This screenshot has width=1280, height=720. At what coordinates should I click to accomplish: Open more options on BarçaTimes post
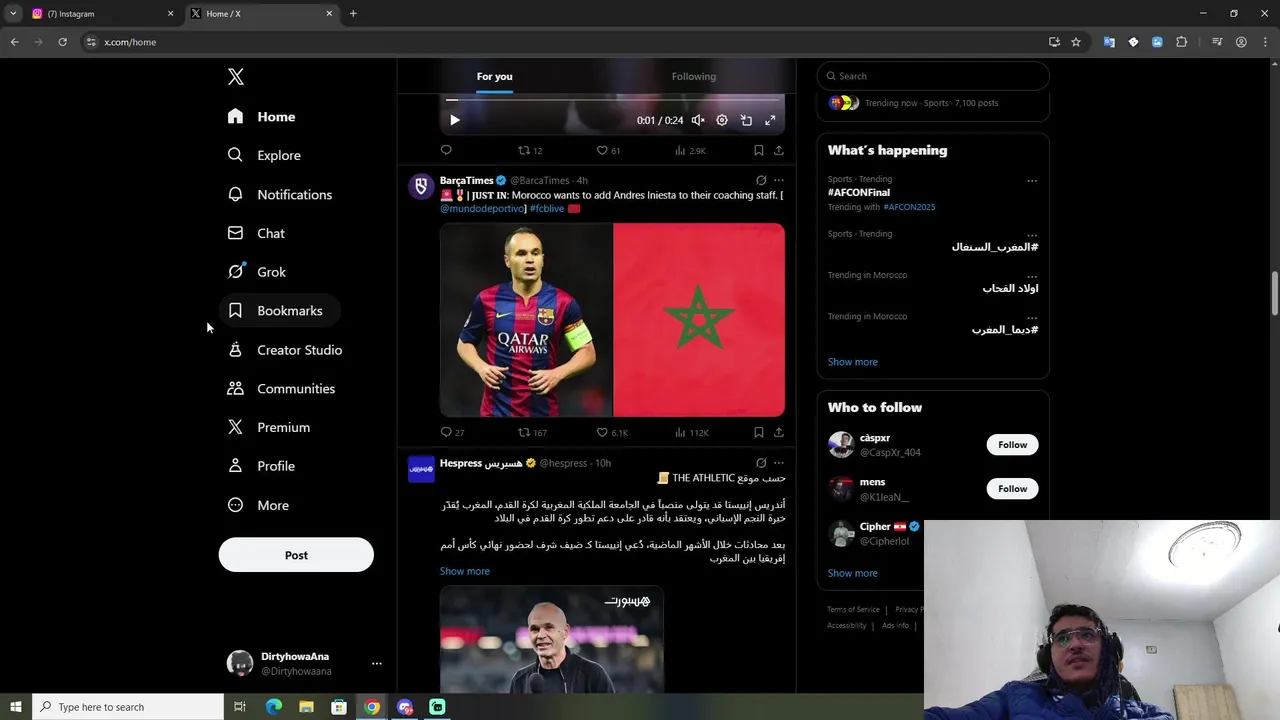[x=779, y=181]
